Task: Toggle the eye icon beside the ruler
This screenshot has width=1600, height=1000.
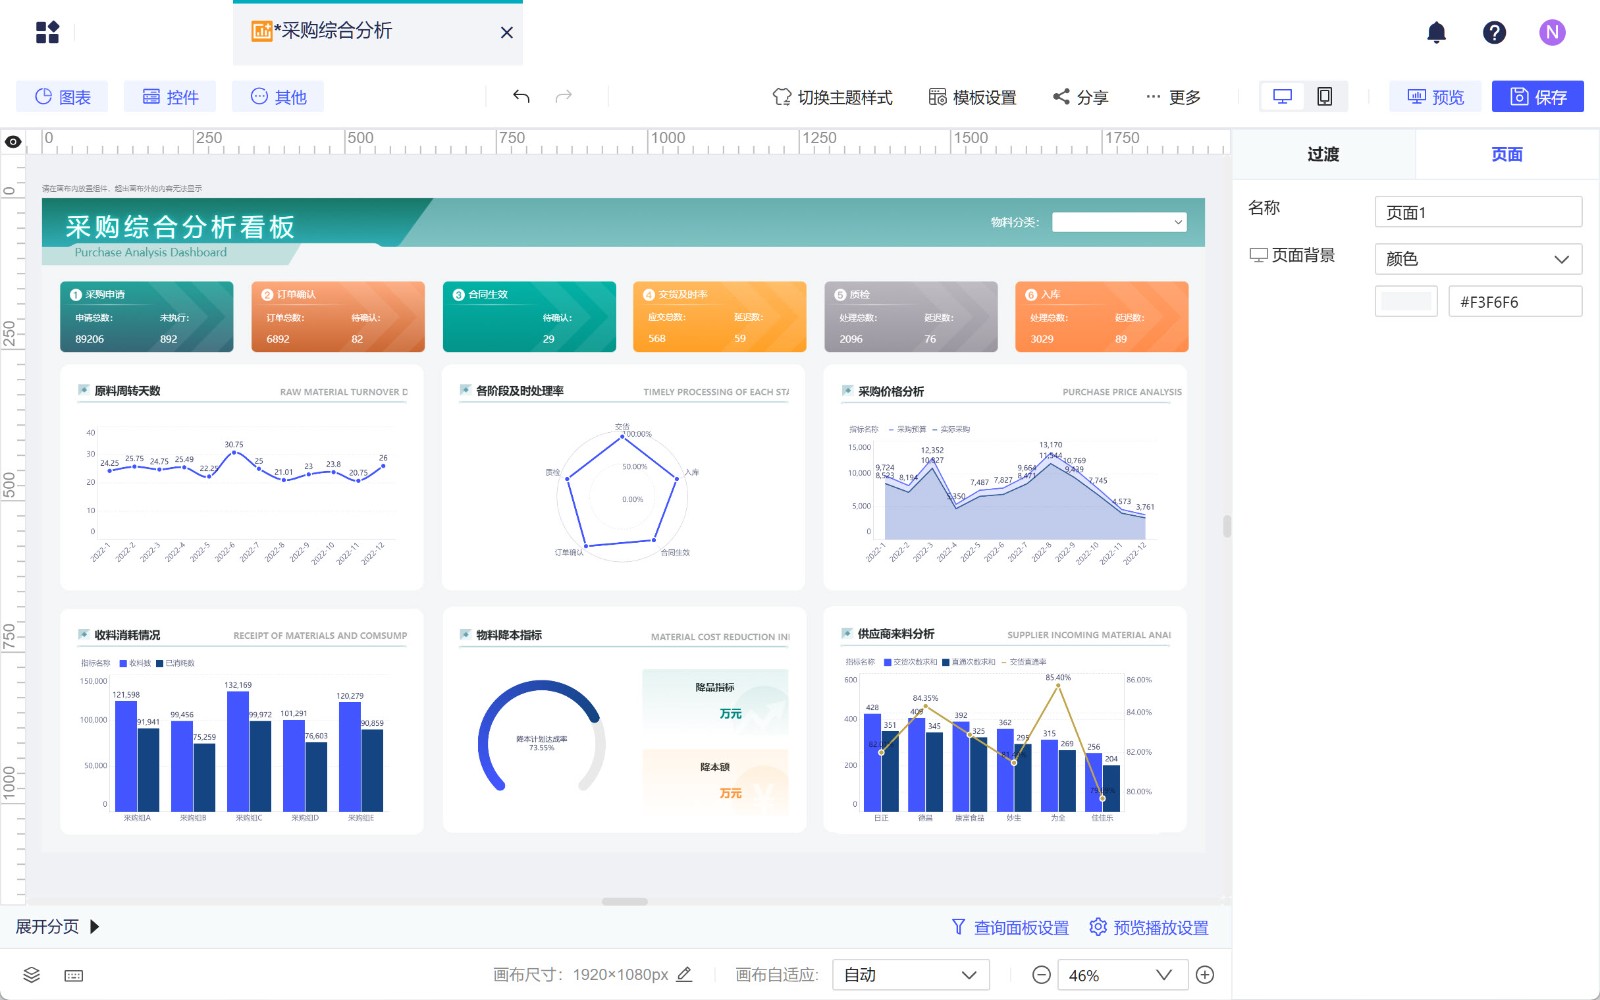Action: pyautogui.click(x=13, y=142)
